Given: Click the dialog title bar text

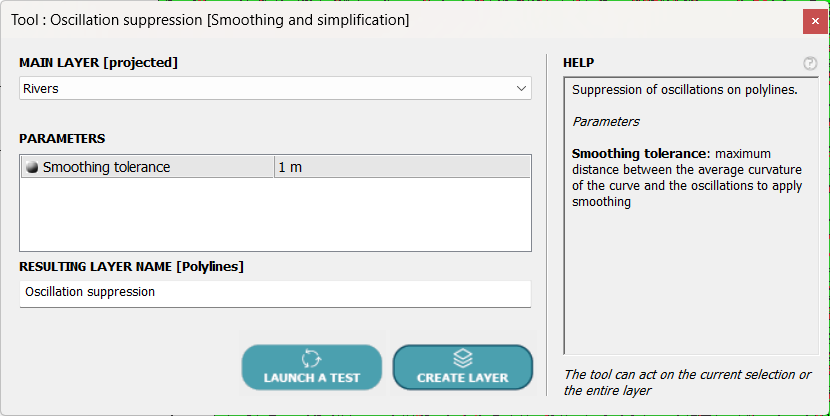Looking at the screenshot, I should [x=210, y=20].
